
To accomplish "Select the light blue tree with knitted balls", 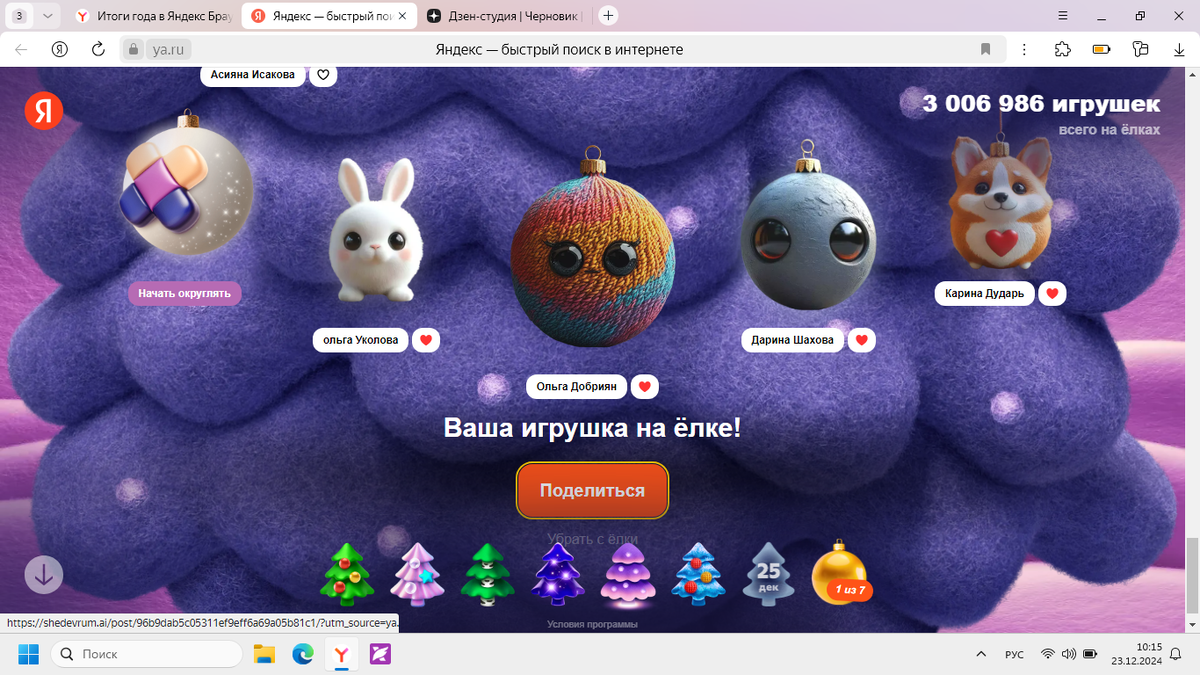I will pyautogui.click(x=698, y=574).
